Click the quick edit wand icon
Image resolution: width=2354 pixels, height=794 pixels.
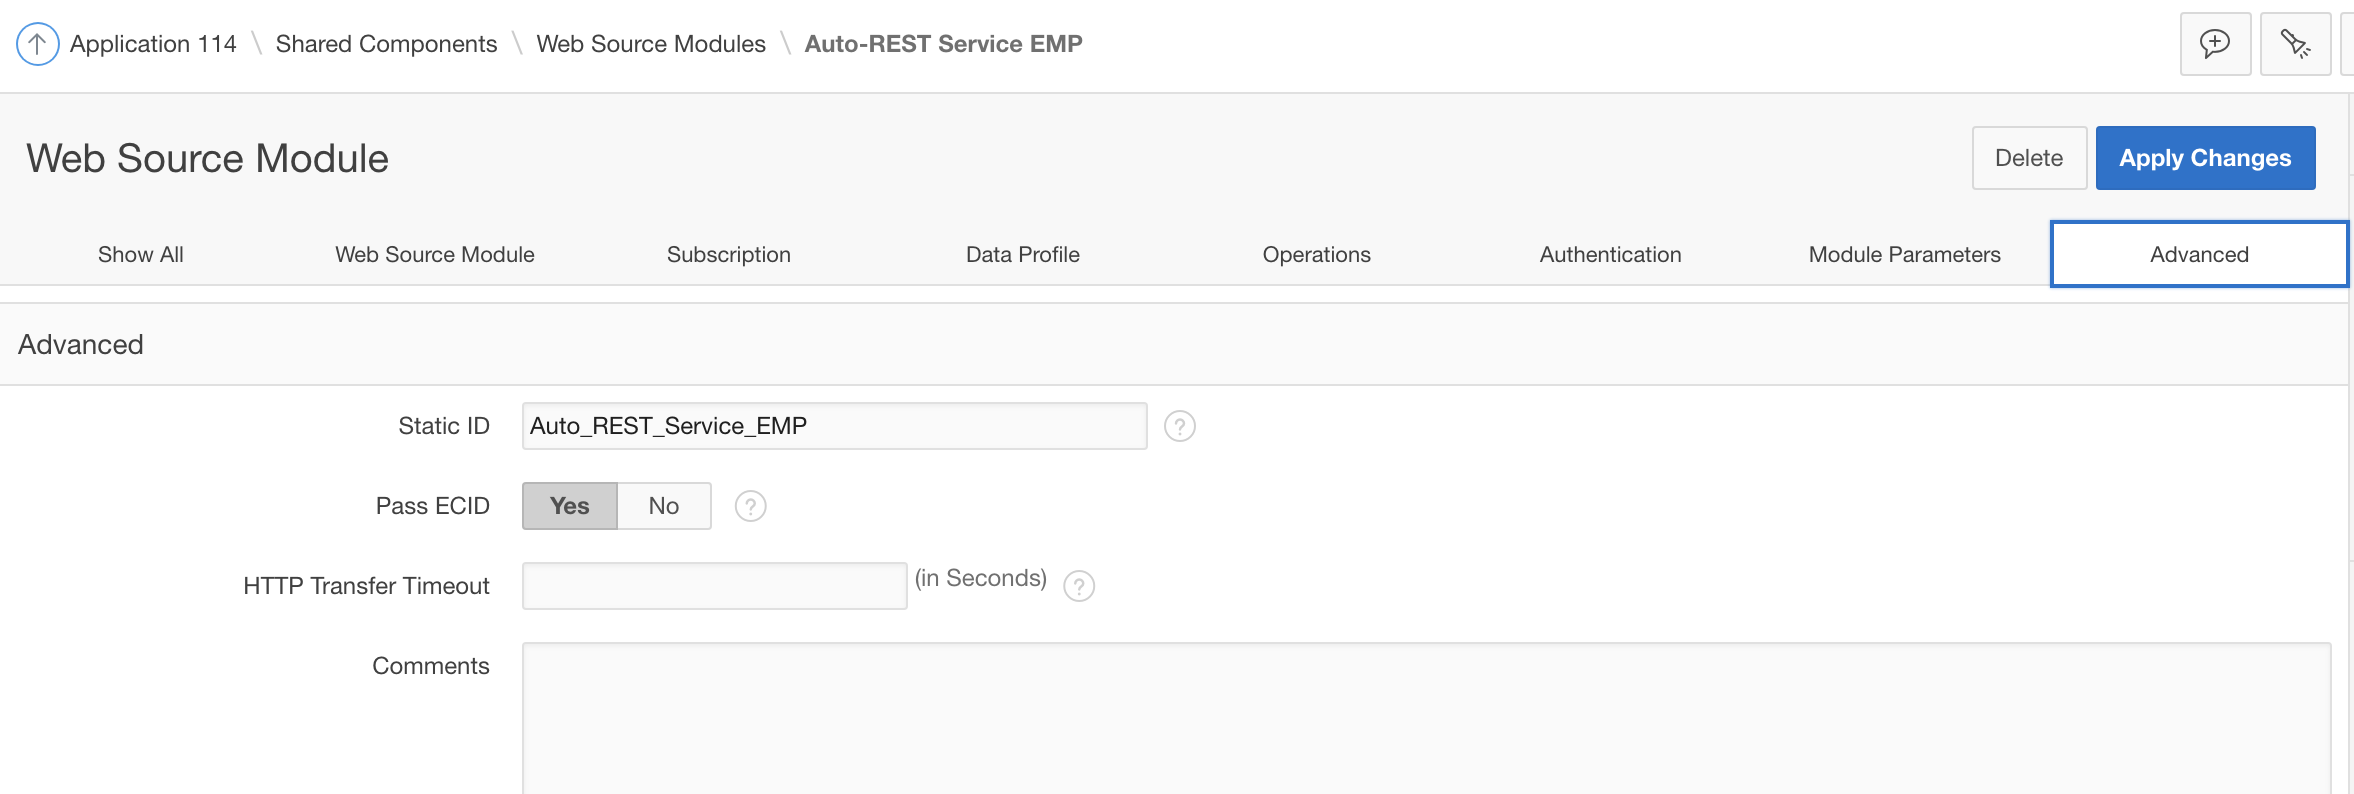[x=2295, y=44]
